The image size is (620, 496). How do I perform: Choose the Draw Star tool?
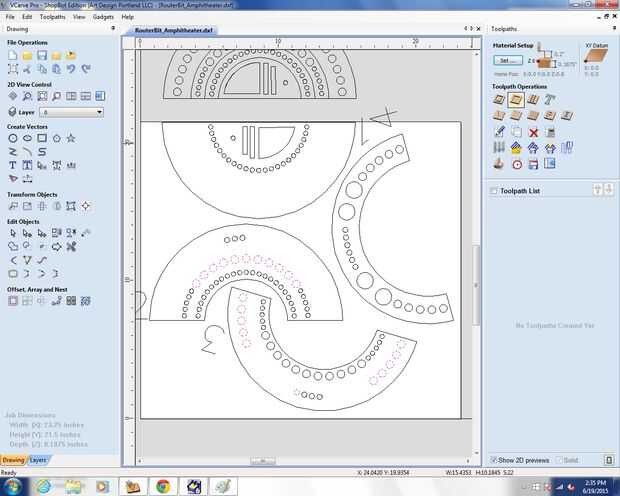[71, 138]
